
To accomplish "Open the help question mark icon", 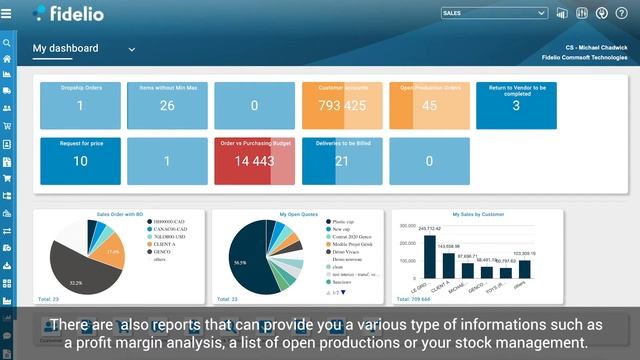I will point(621,13).
